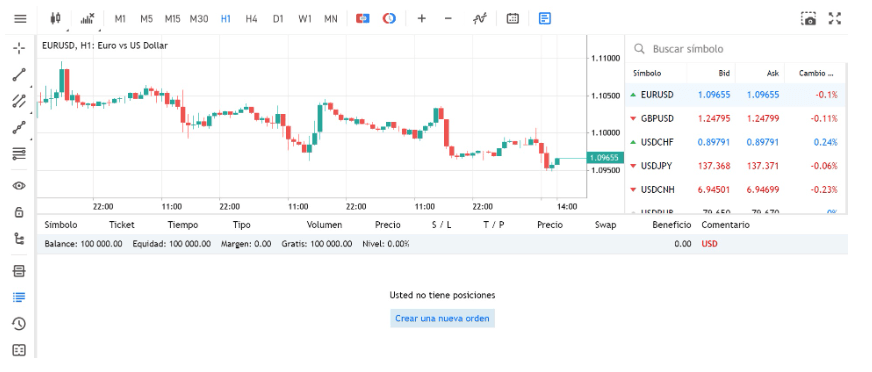Select the W1 weekly timeframe
Screen dimensions: 872x372
point(305,19)
